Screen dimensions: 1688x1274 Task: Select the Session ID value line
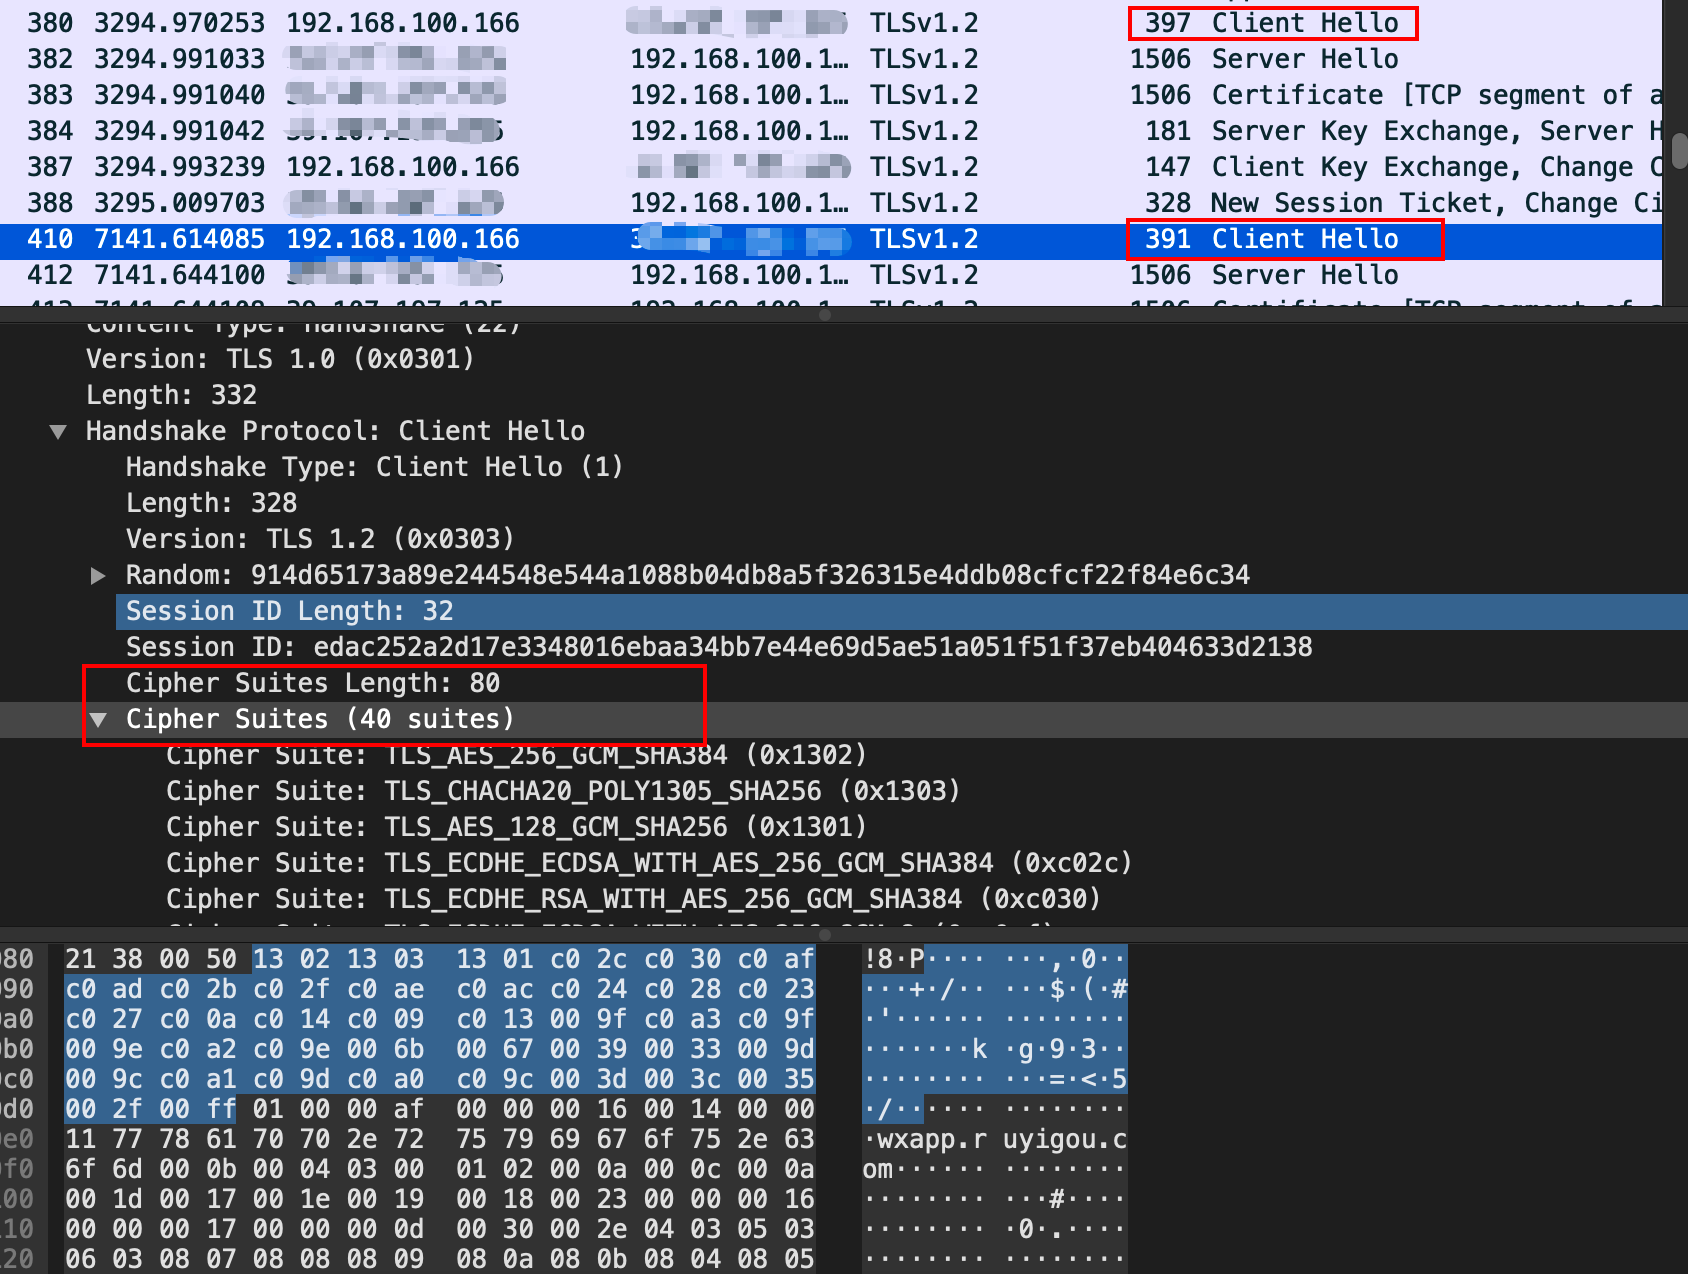(718, 647)
